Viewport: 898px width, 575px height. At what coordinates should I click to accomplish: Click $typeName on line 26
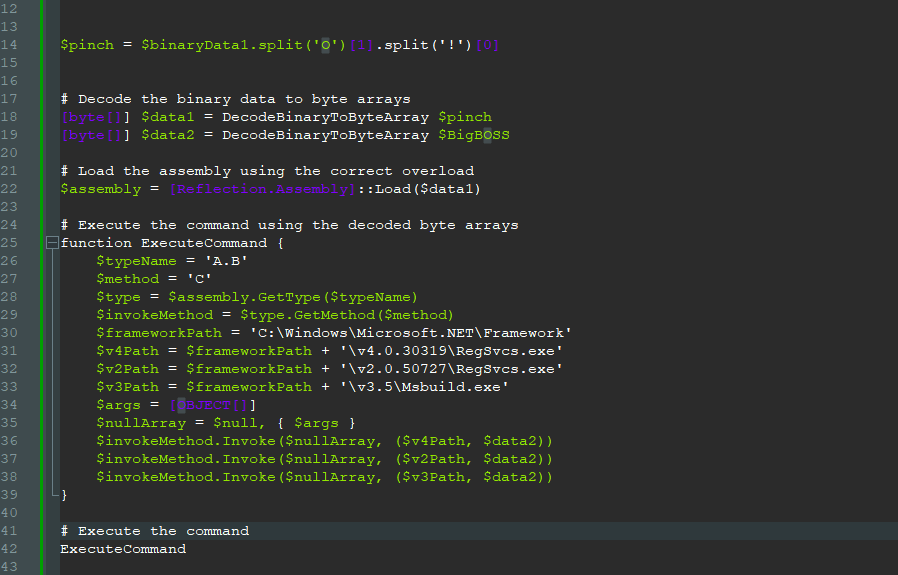click(x=136, y=261)
